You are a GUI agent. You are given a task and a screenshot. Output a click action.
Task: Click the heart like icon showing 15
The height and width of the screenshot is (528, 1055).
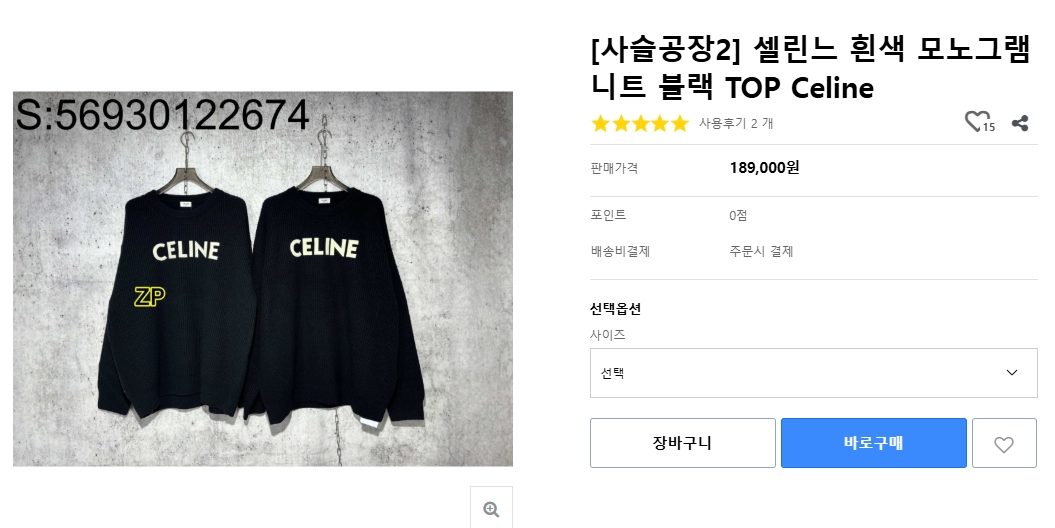(976, 122)
